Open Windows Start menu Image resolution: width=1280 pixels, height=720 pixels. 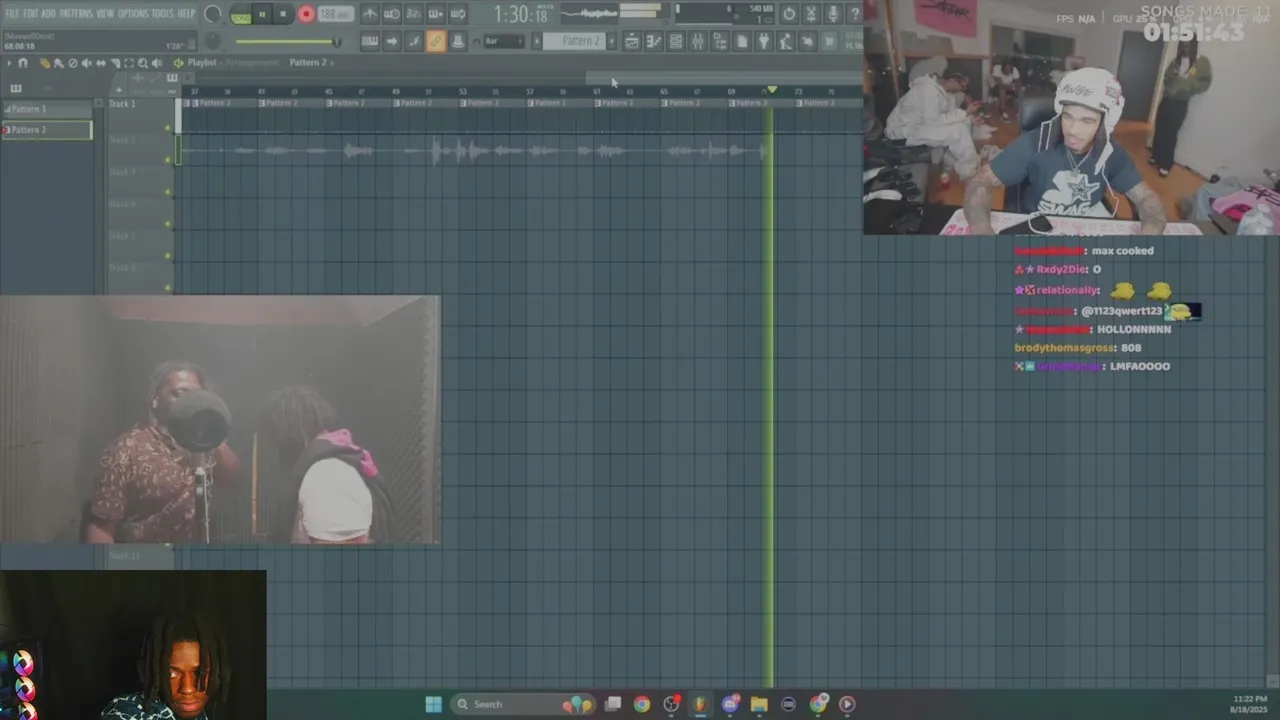pyautogui.click(x=433, y=704)
